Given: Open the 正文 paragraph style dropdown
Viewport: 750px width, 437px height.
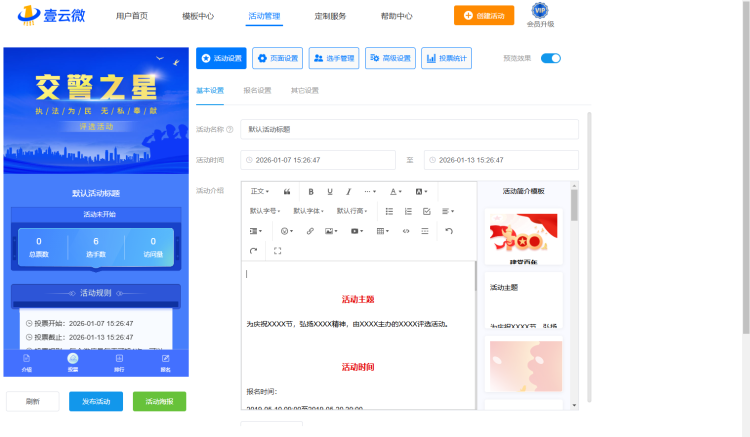Looking at the screenshot, I should point(259,191).
